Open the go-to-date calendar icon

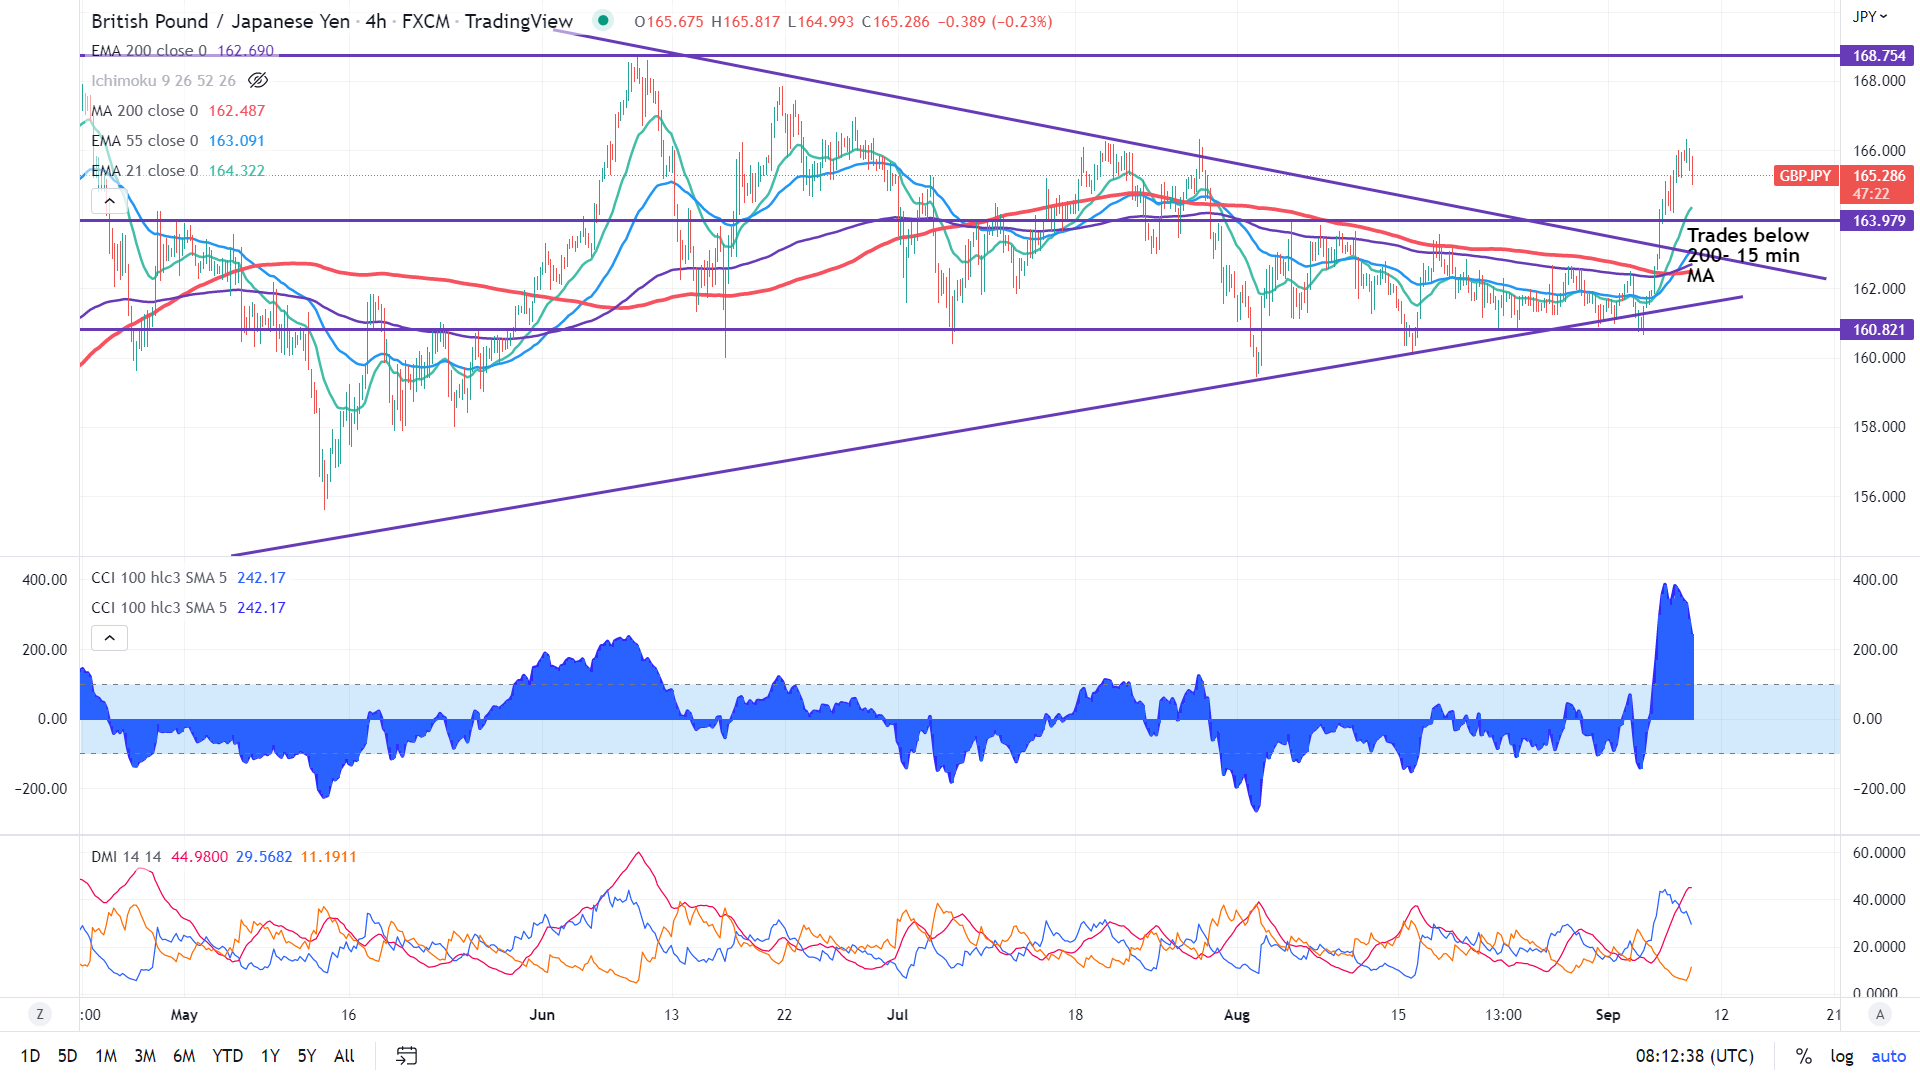tap(406, 1055)
